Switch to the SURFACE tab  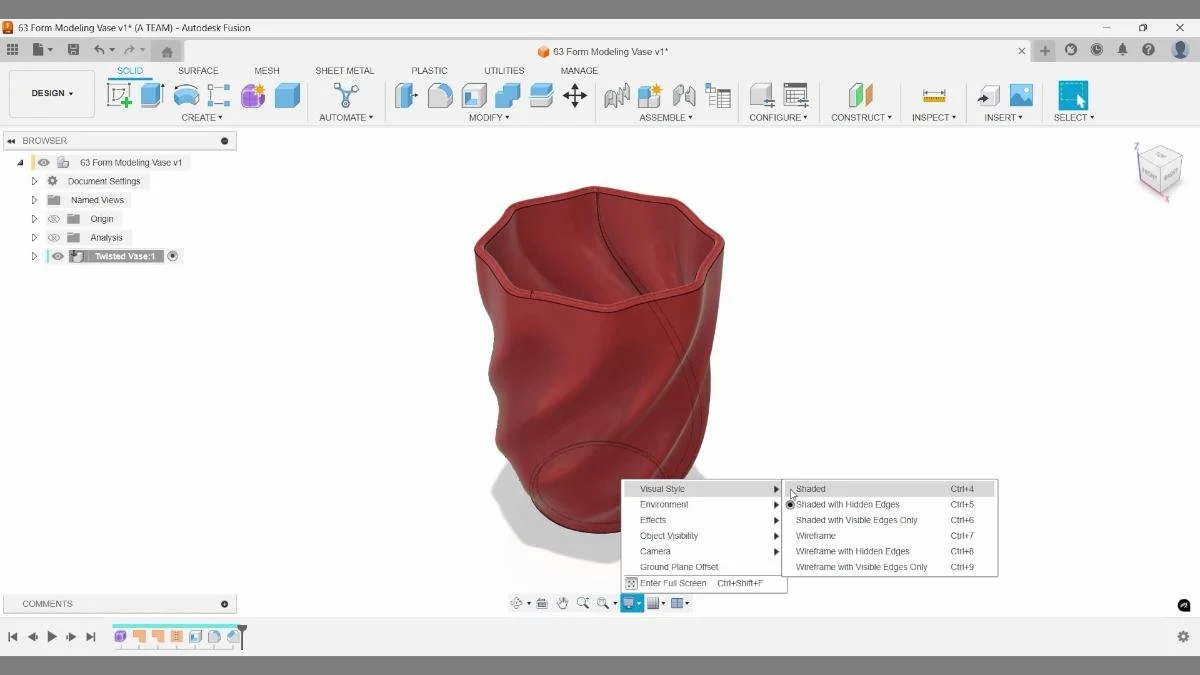point(198,70)
